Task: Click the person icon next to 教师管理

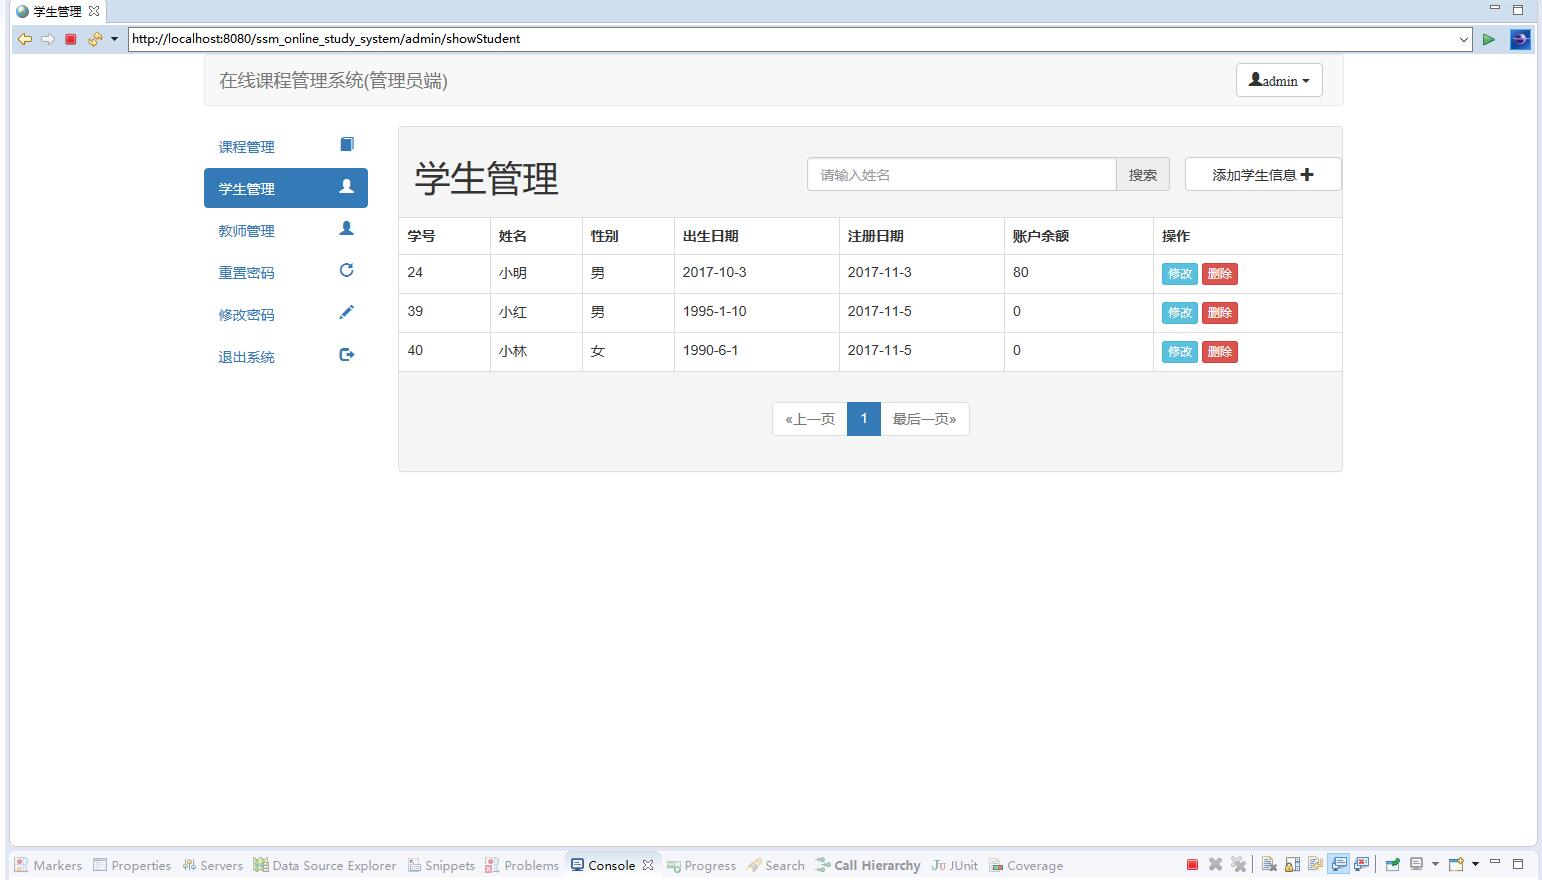Action: click(x=347, y=227)
